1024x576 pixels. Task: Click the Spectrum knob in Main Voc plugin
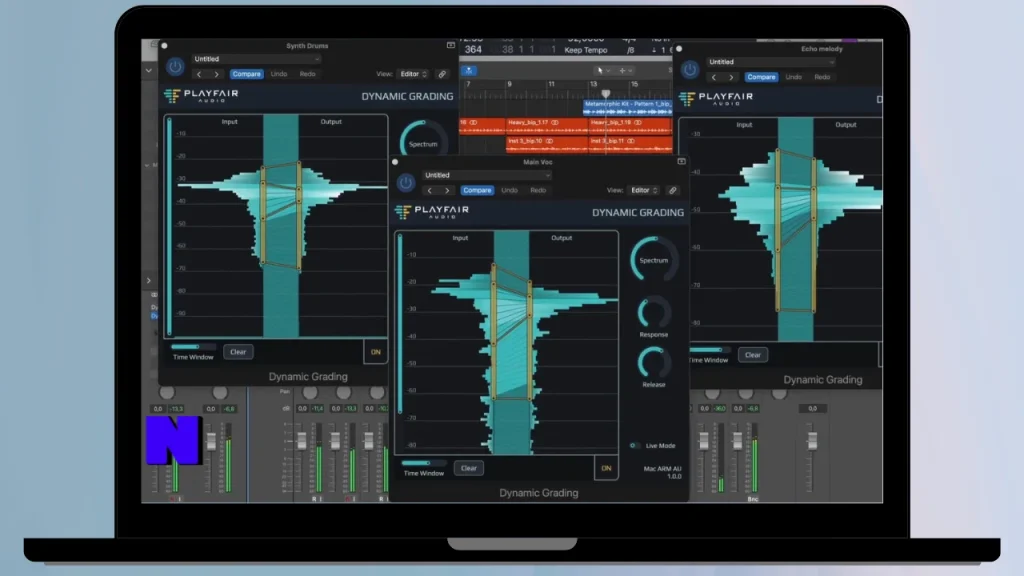pos(654,259)
